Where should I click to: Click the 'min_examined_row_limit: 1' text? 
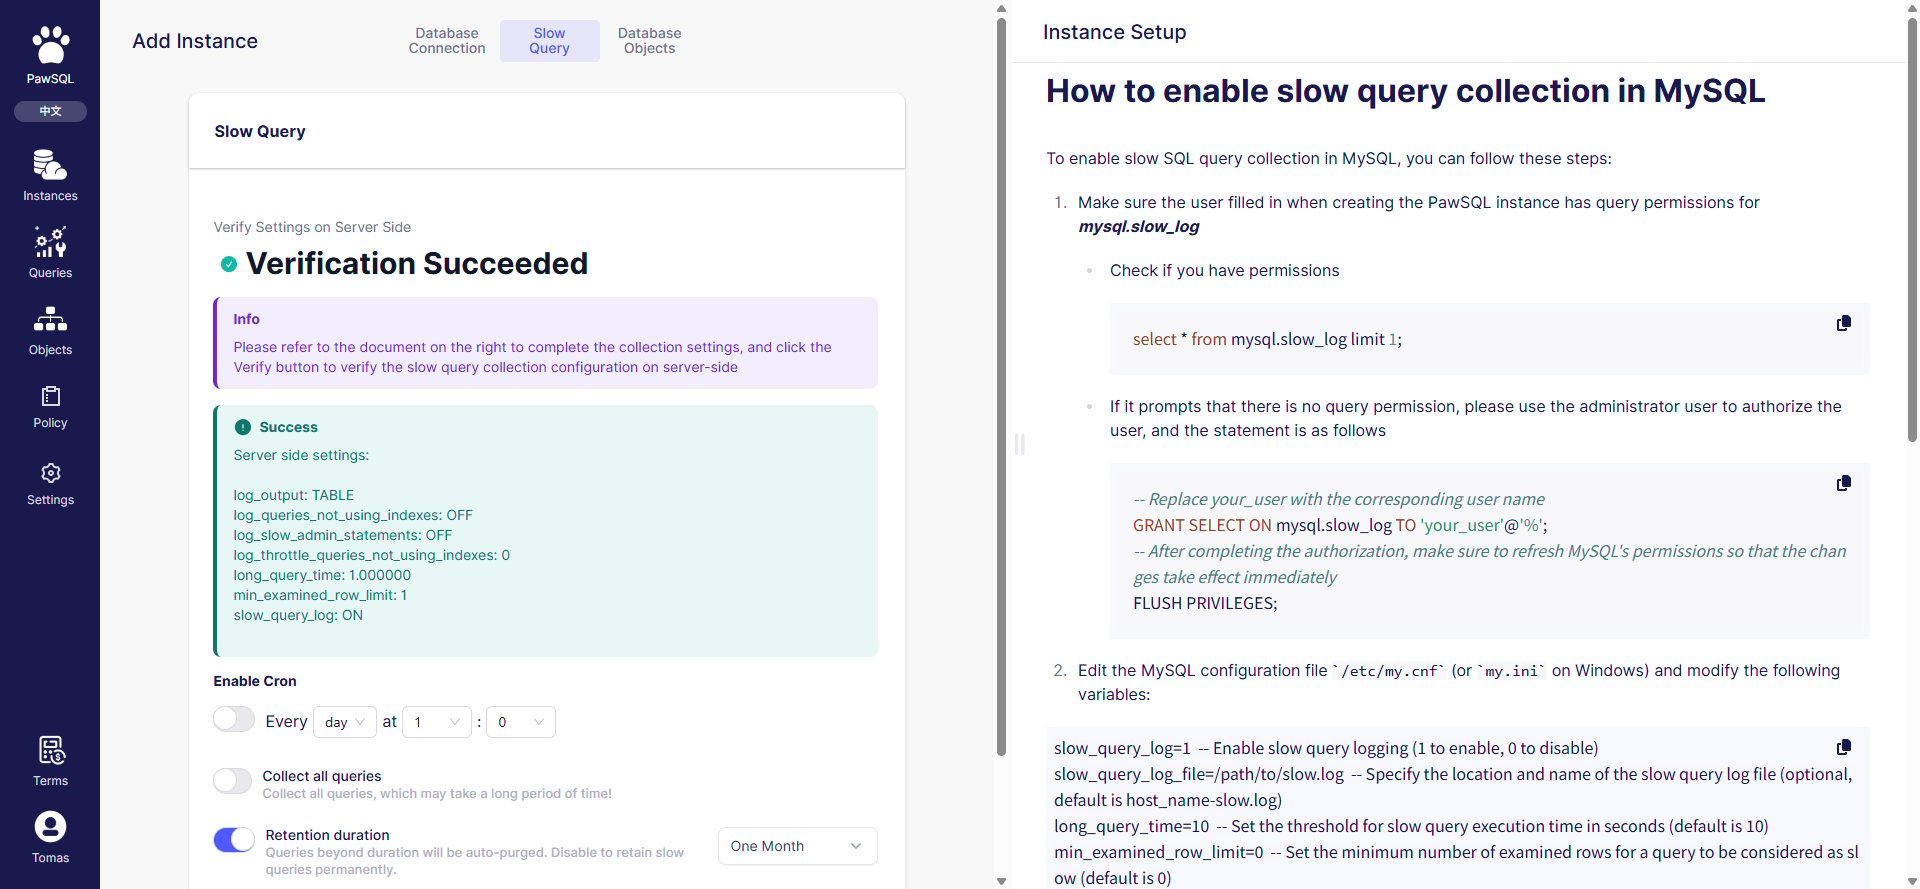pyautogui.click(x=320, y=595)
